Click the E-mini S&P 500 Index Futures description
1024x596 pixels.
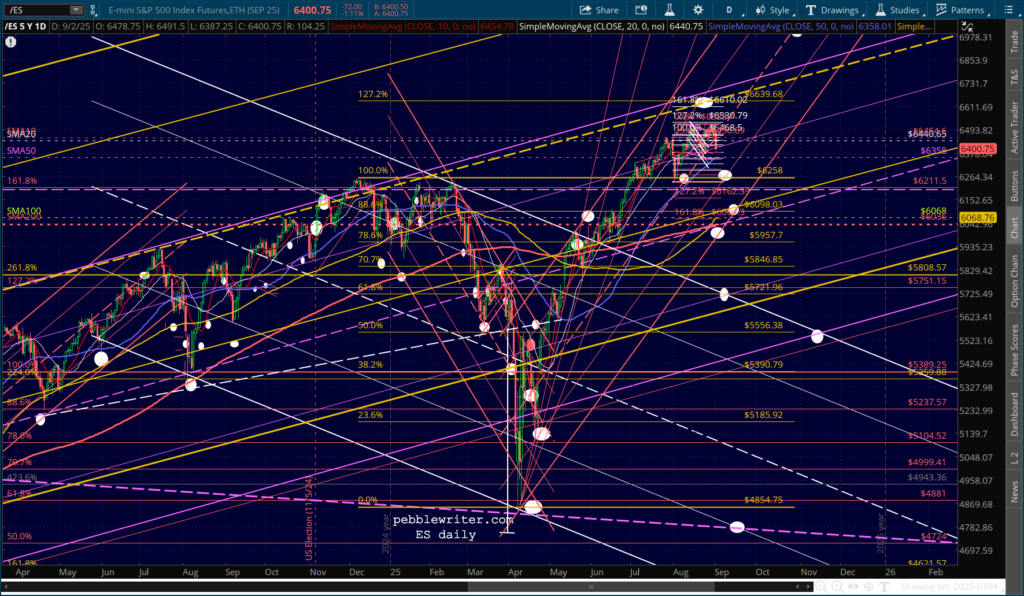194,10
